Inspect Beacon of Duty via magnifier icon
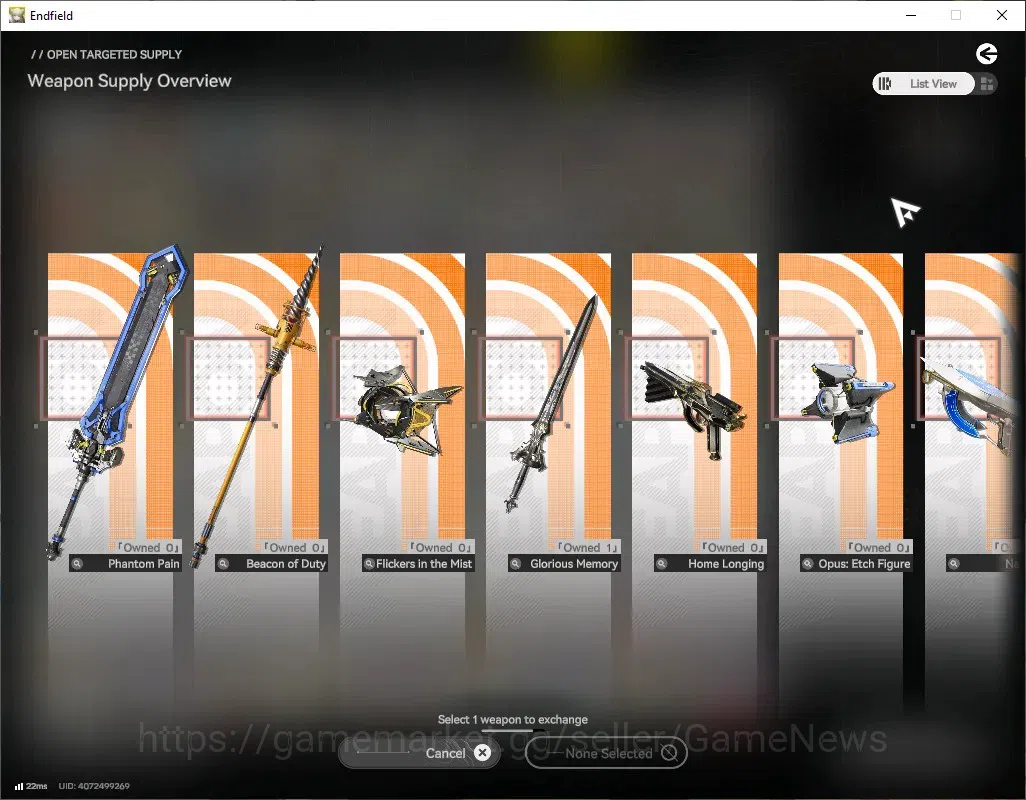Screen dimensions: 1026x800 [x=223, y=563]
